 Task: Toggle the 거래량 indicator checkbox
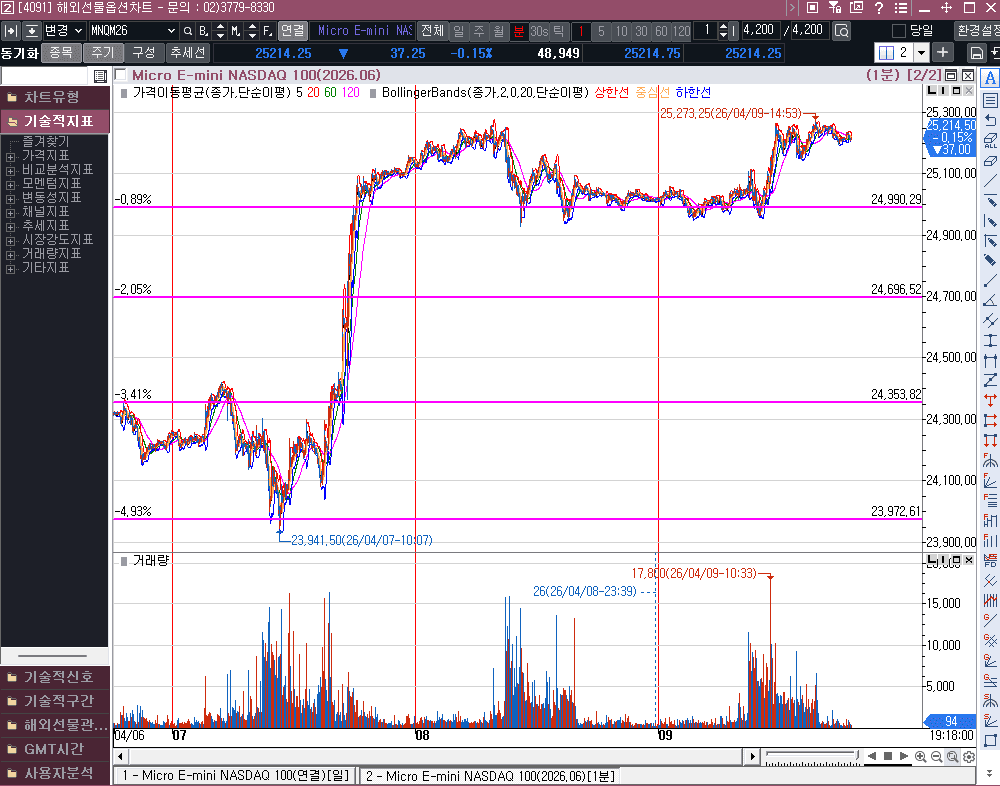pyautogui.click(x=121, y=560)
